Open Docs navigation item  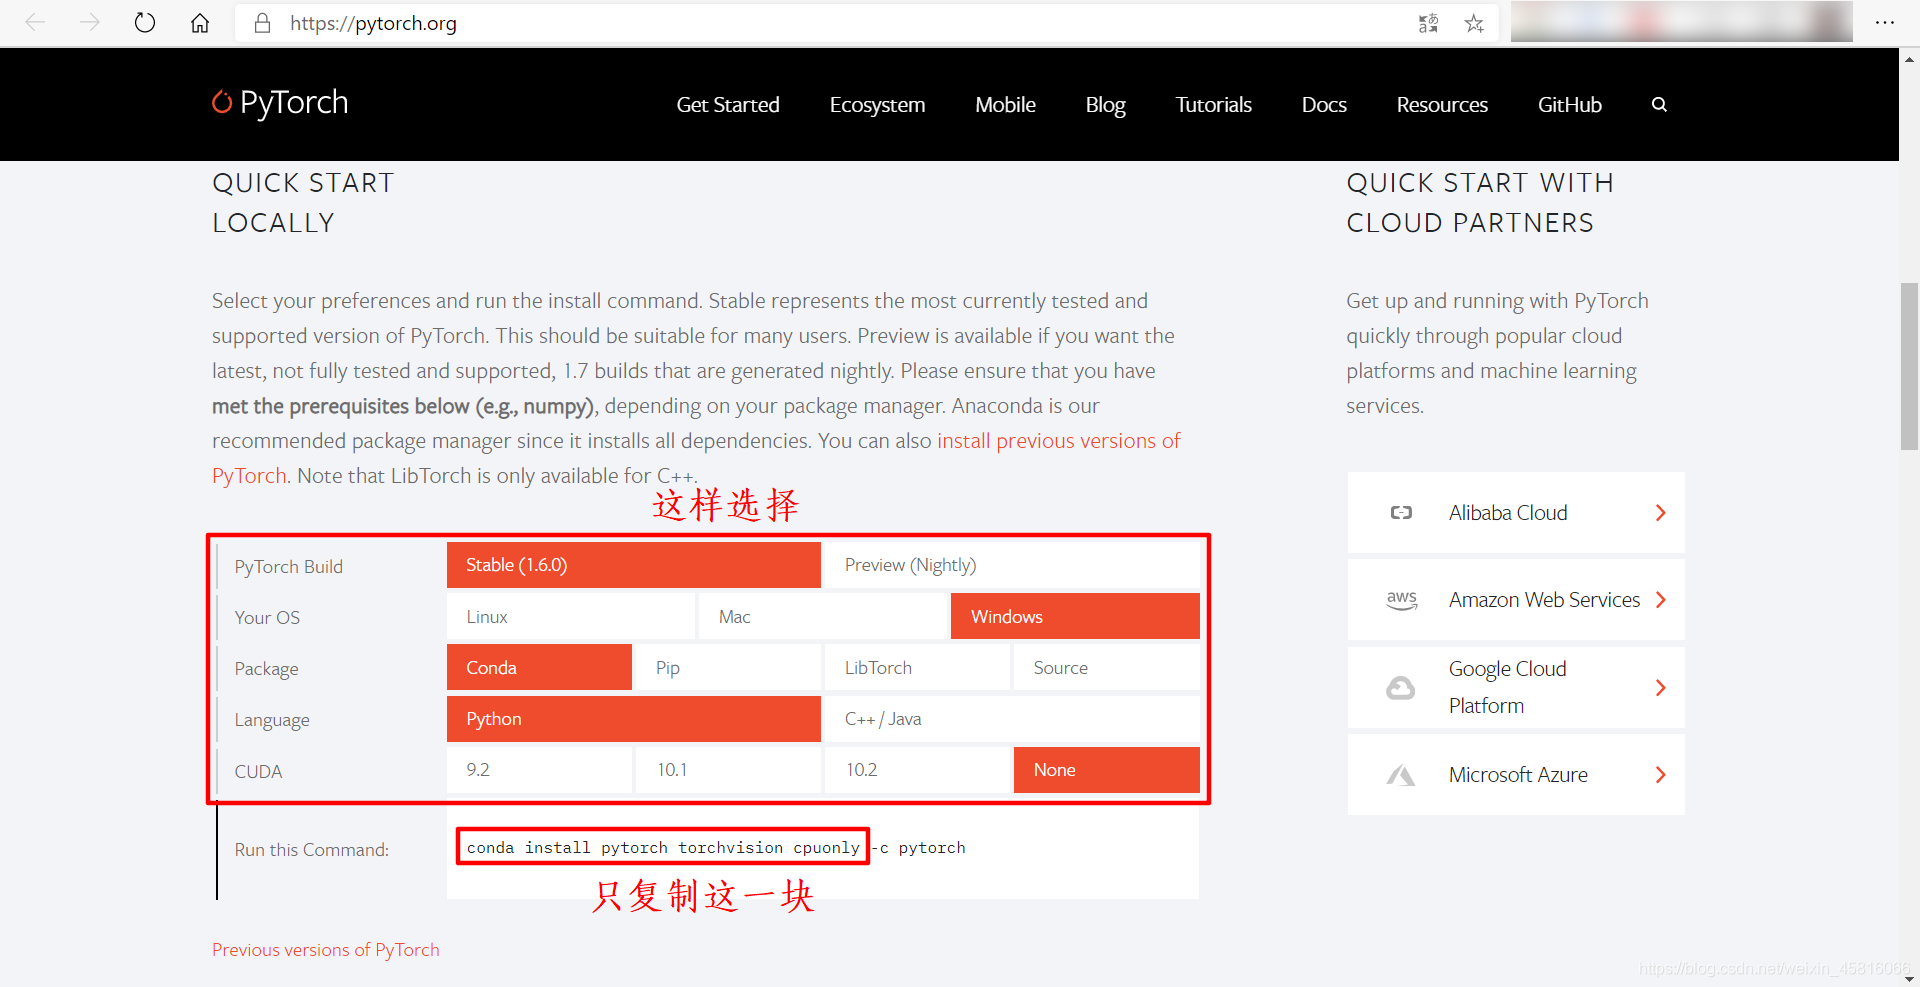(1324, 104)
